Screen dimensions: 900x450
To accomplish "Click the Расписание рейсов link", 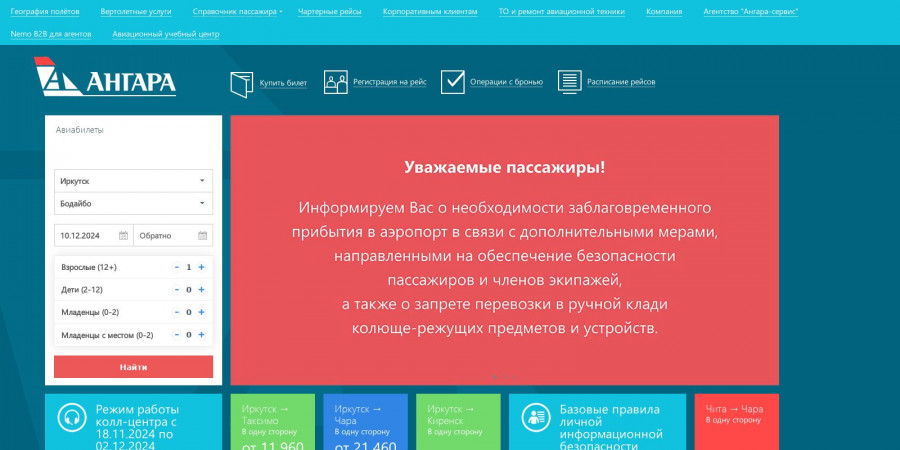I will [x=621, y=82].
